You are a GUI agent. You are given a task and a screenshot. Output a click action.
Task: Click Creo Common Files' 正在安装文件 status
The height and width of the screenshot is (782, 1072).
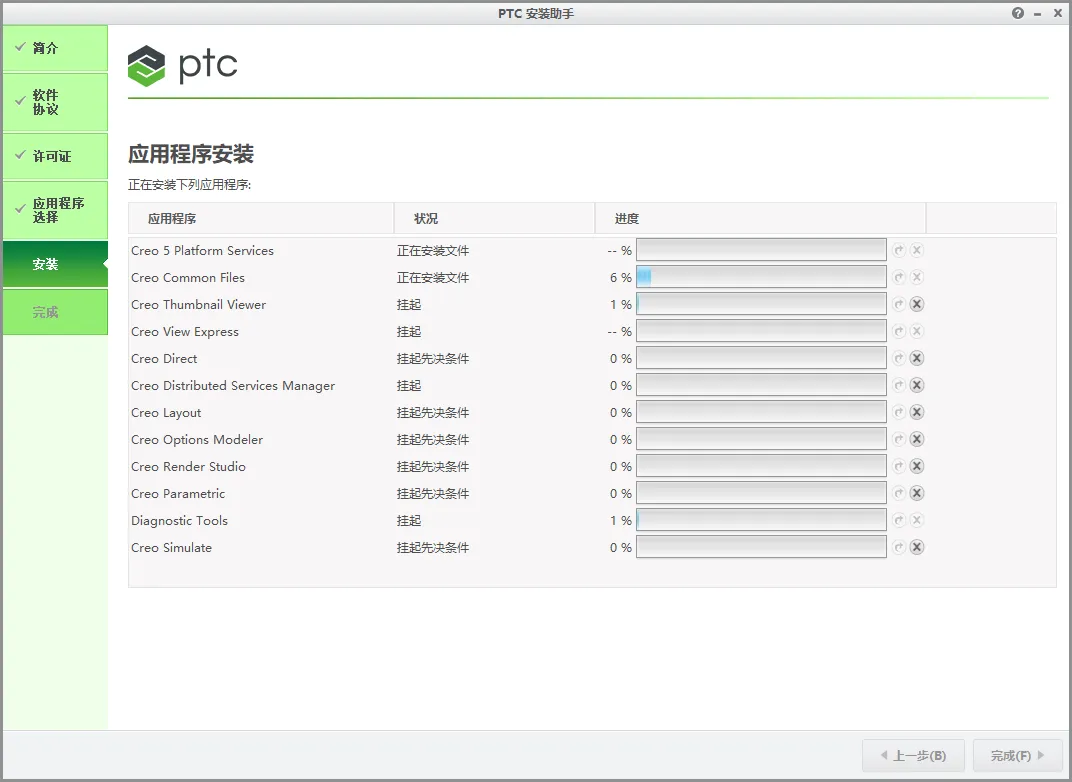click(x=433, y=278)
